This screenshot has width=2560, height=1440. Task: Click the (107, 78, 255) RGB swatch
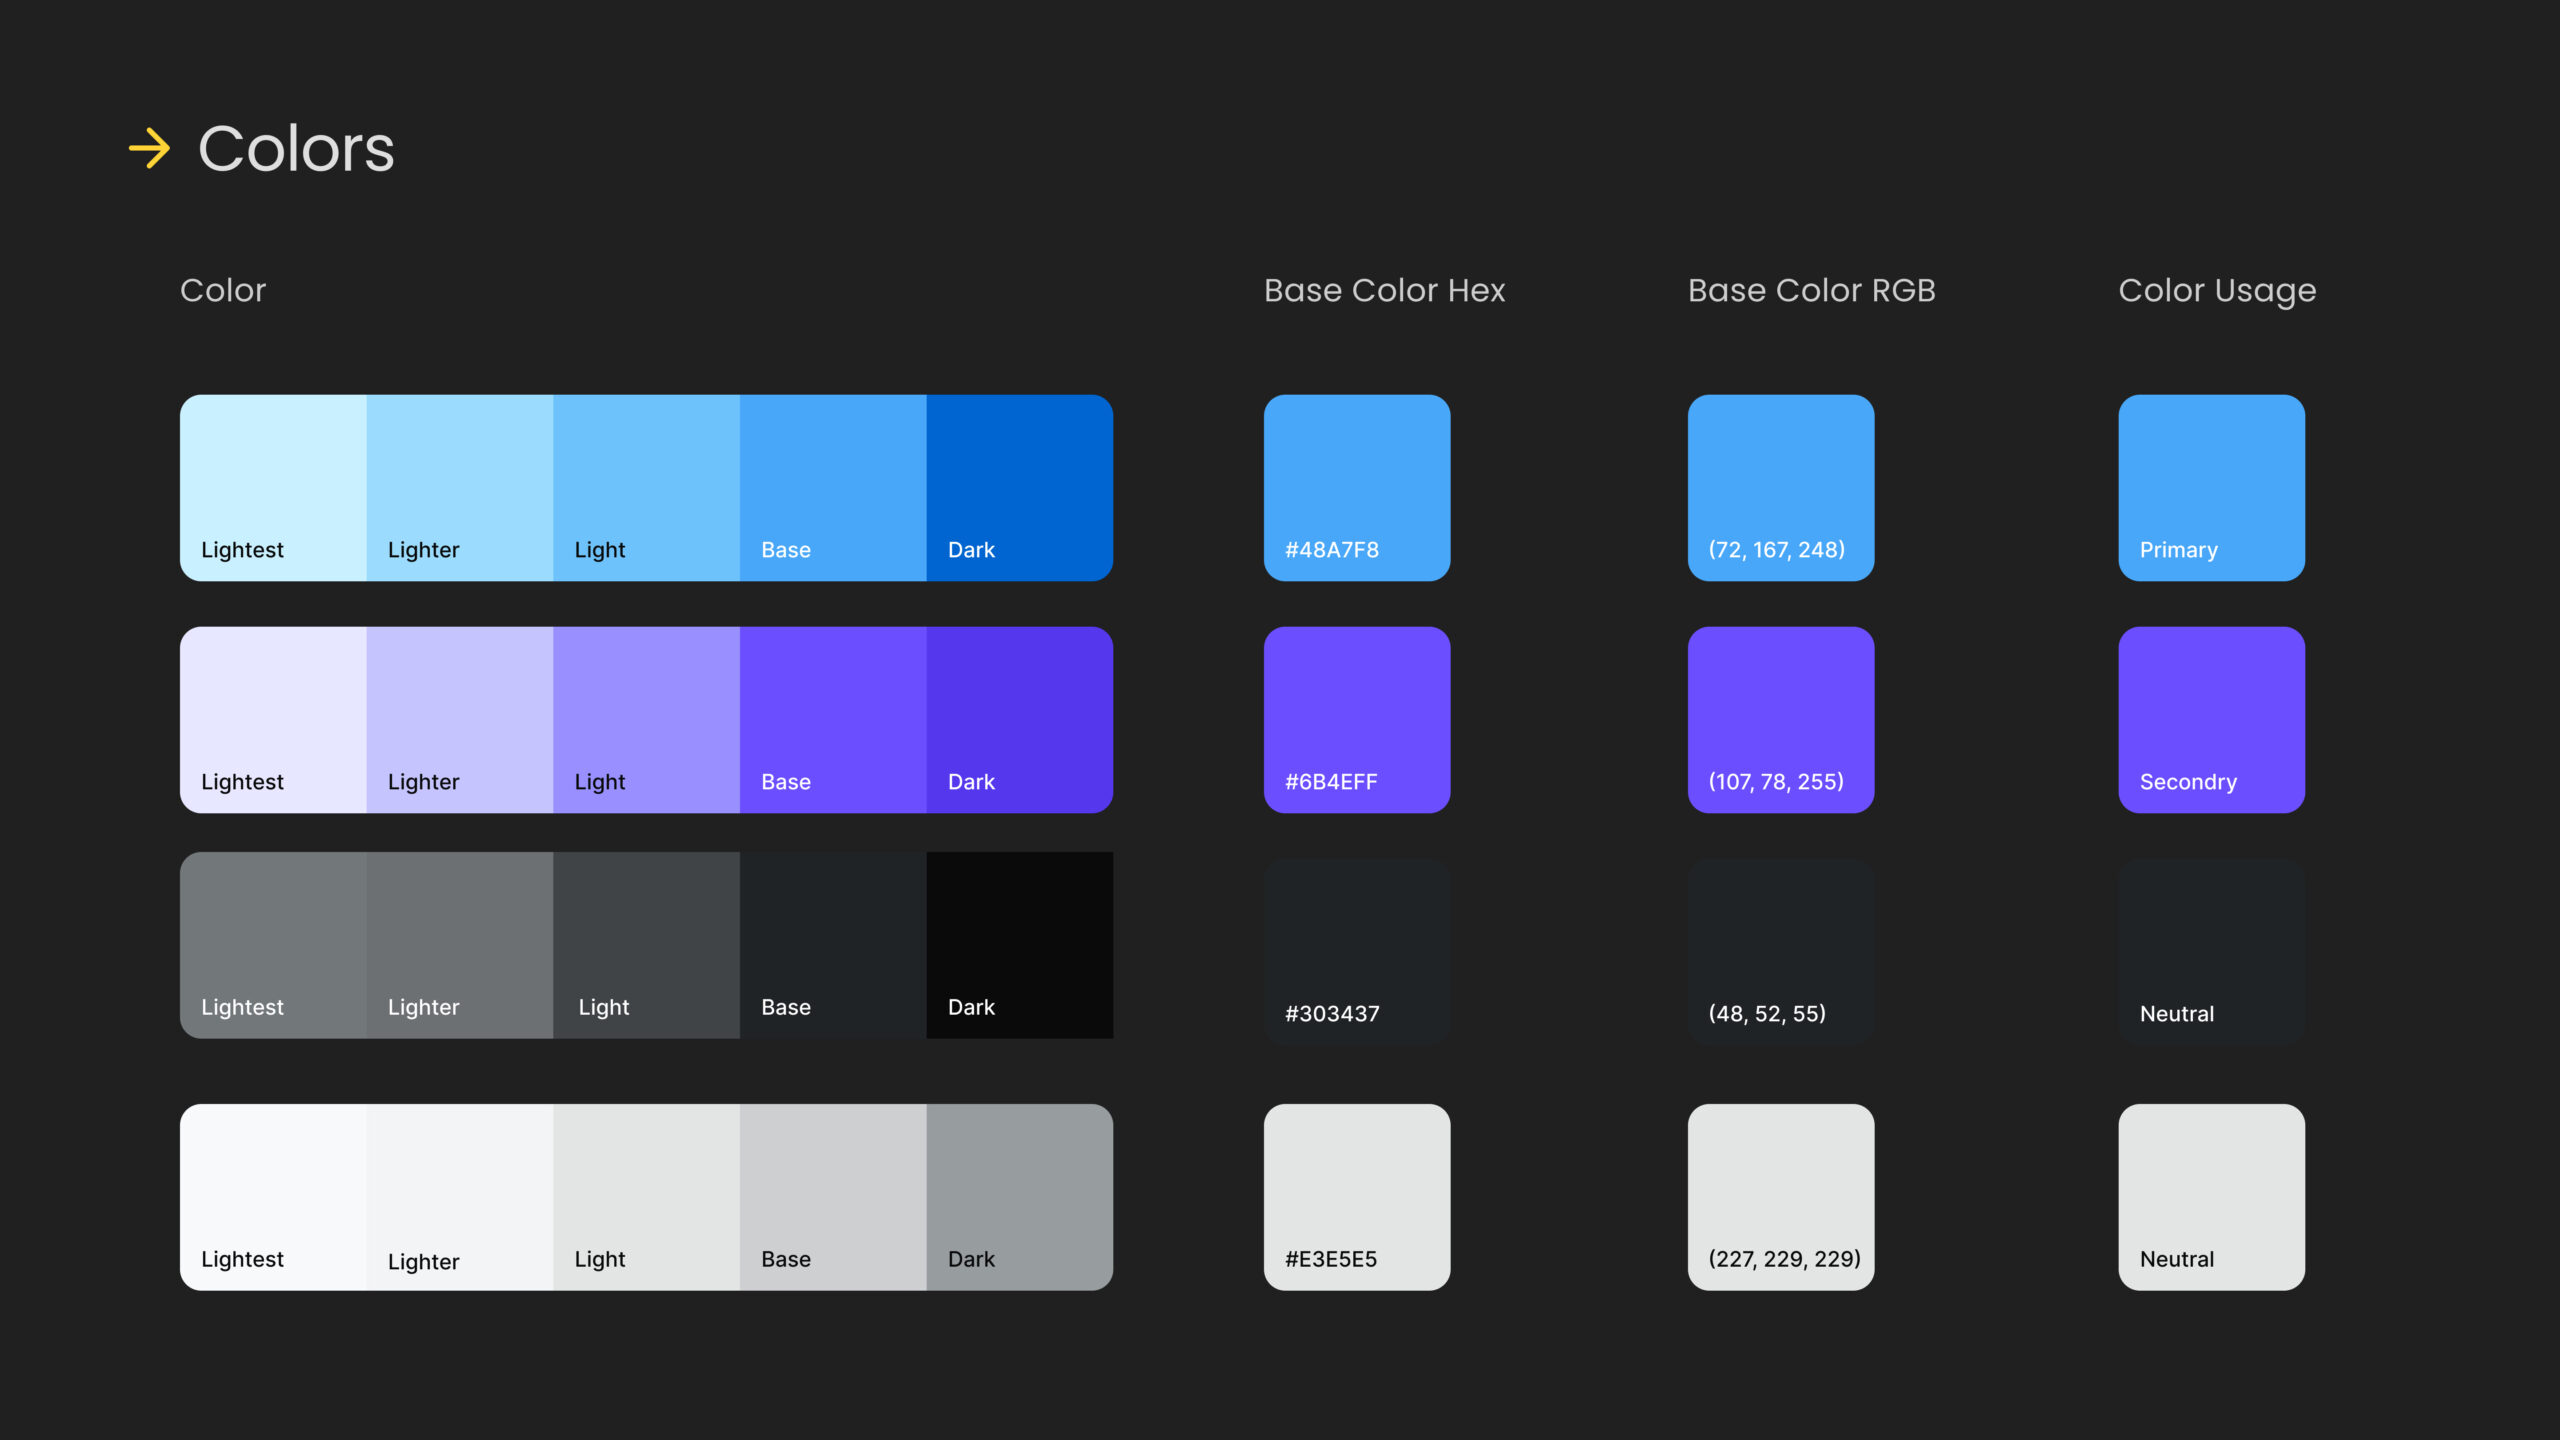pos(1781,720)
